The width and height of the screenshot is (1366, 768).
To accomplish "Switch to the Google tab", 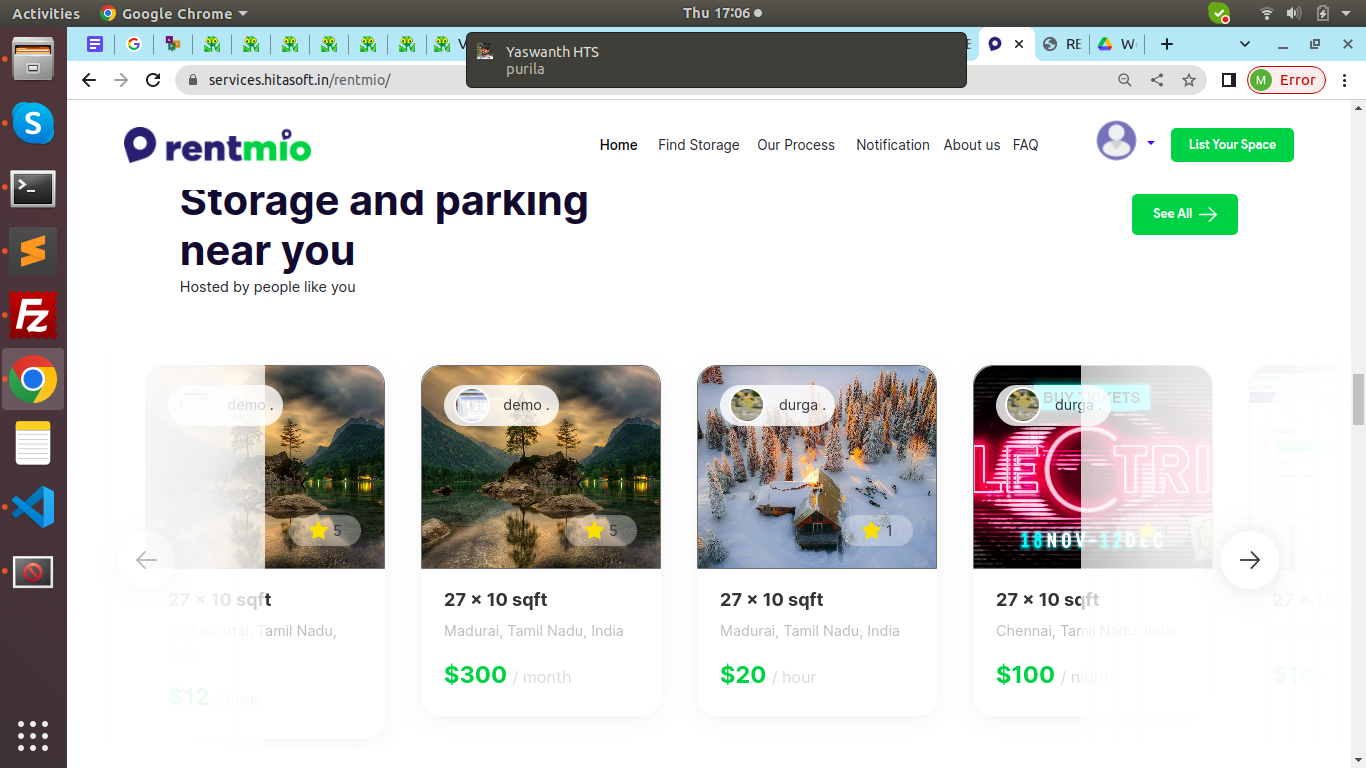I will (134, 44).
